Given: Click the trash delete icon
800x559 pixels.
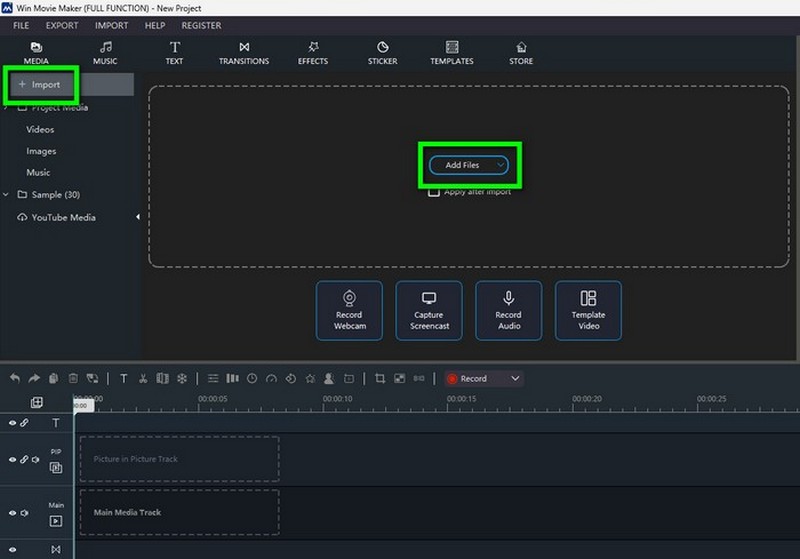Looking at the screenshot, I should pyautogui.click(x=73, y=378).
